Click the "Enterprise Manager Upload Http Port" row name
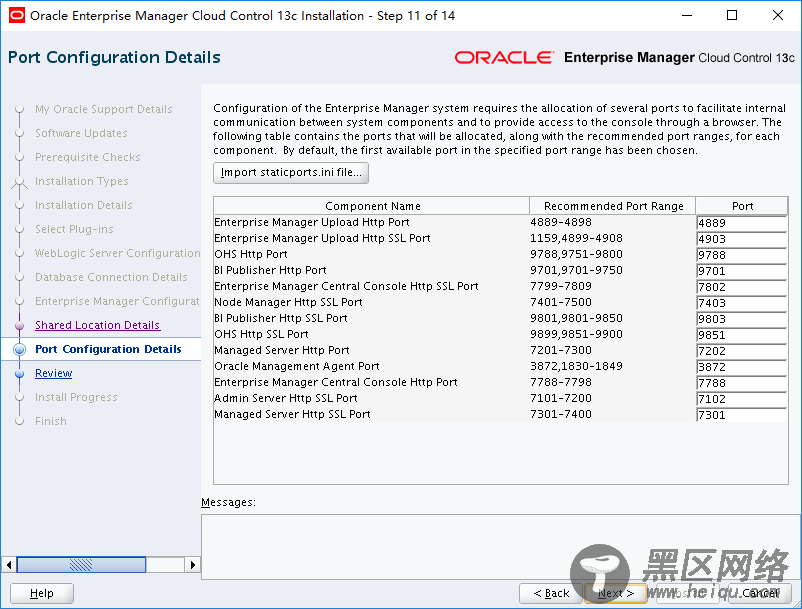This screenshot has width=802, height=609. coord(312,222)
